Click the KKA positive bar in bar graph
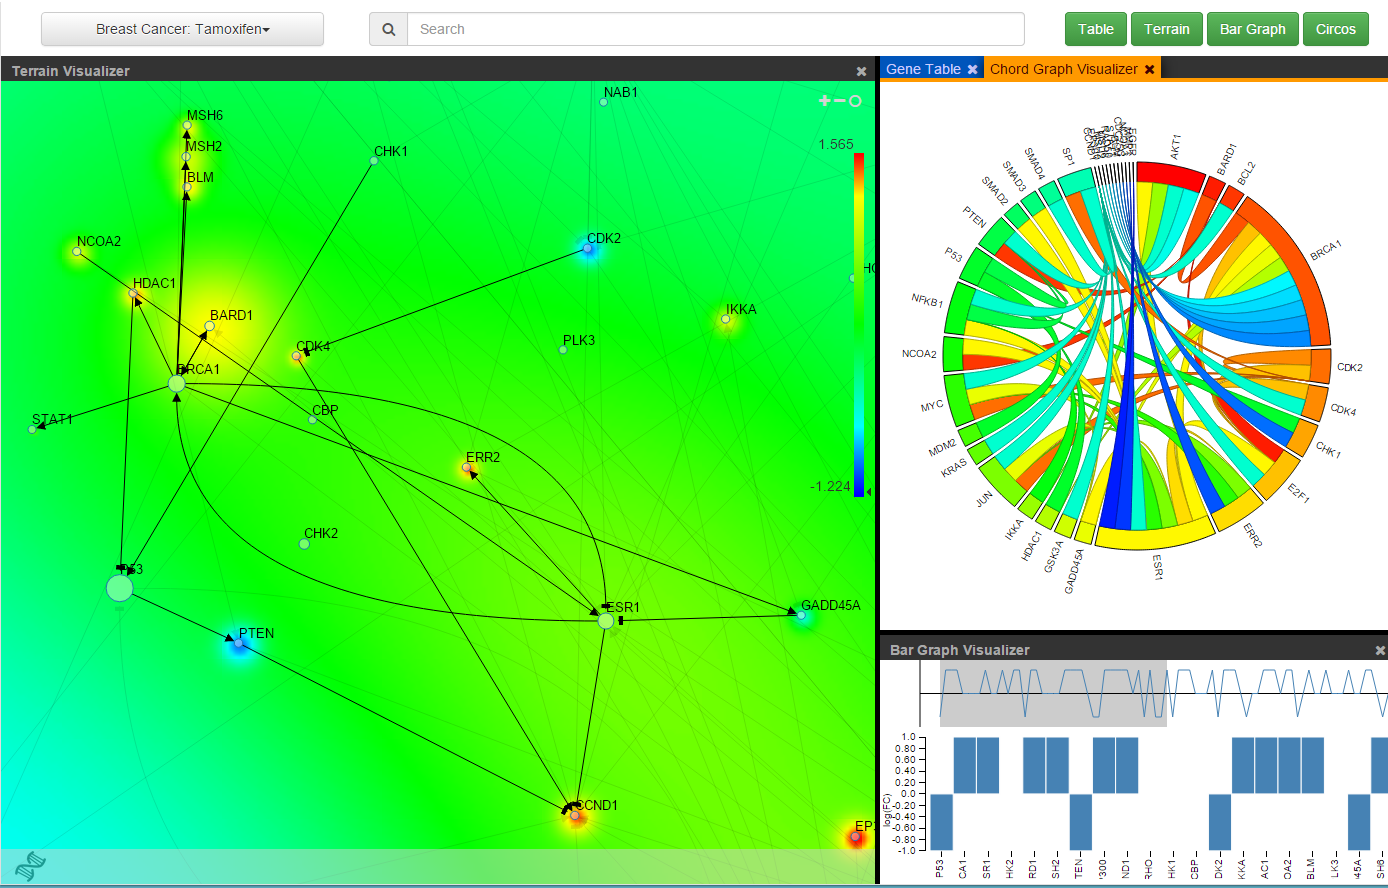Viewport: 1388px width, 888px height. point(1243,766)
